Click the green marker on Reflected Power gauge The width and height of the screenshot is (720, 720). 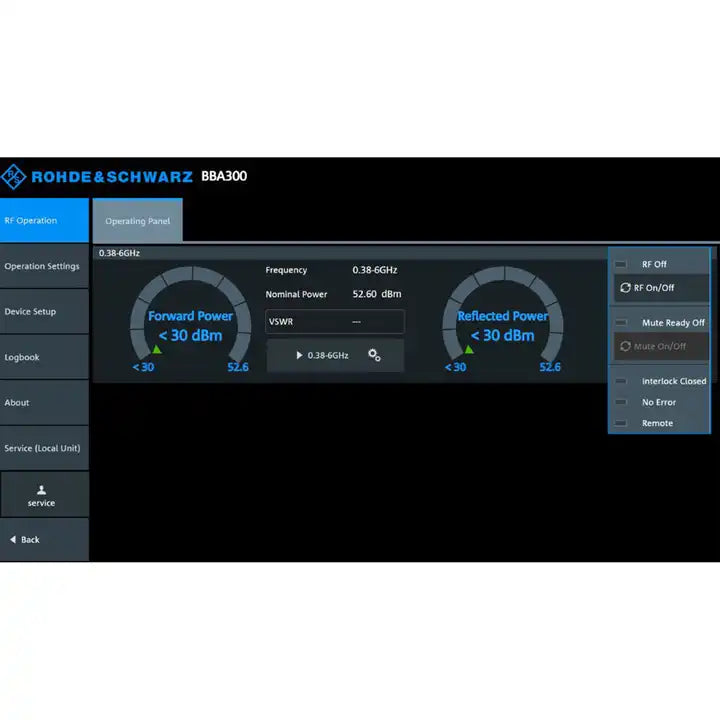(x=468, y=350)
